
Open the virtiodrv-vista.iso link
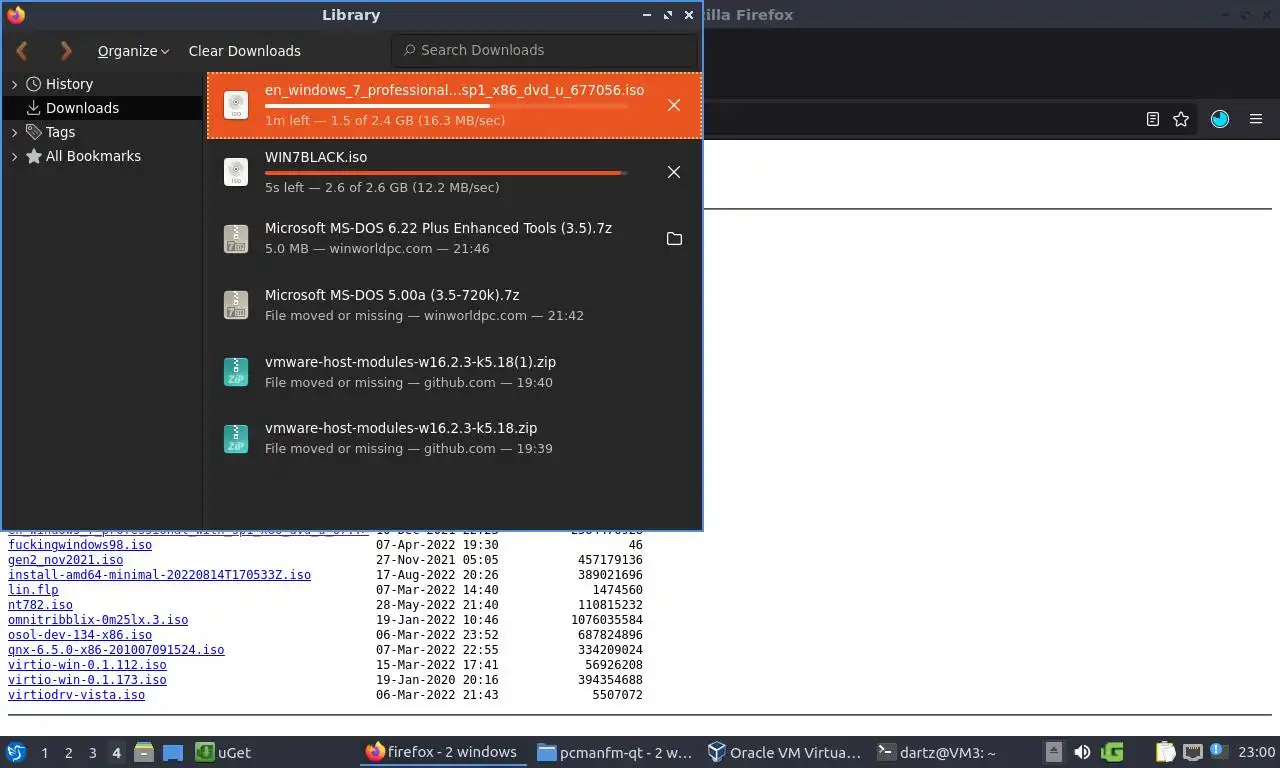click(76, 695)
